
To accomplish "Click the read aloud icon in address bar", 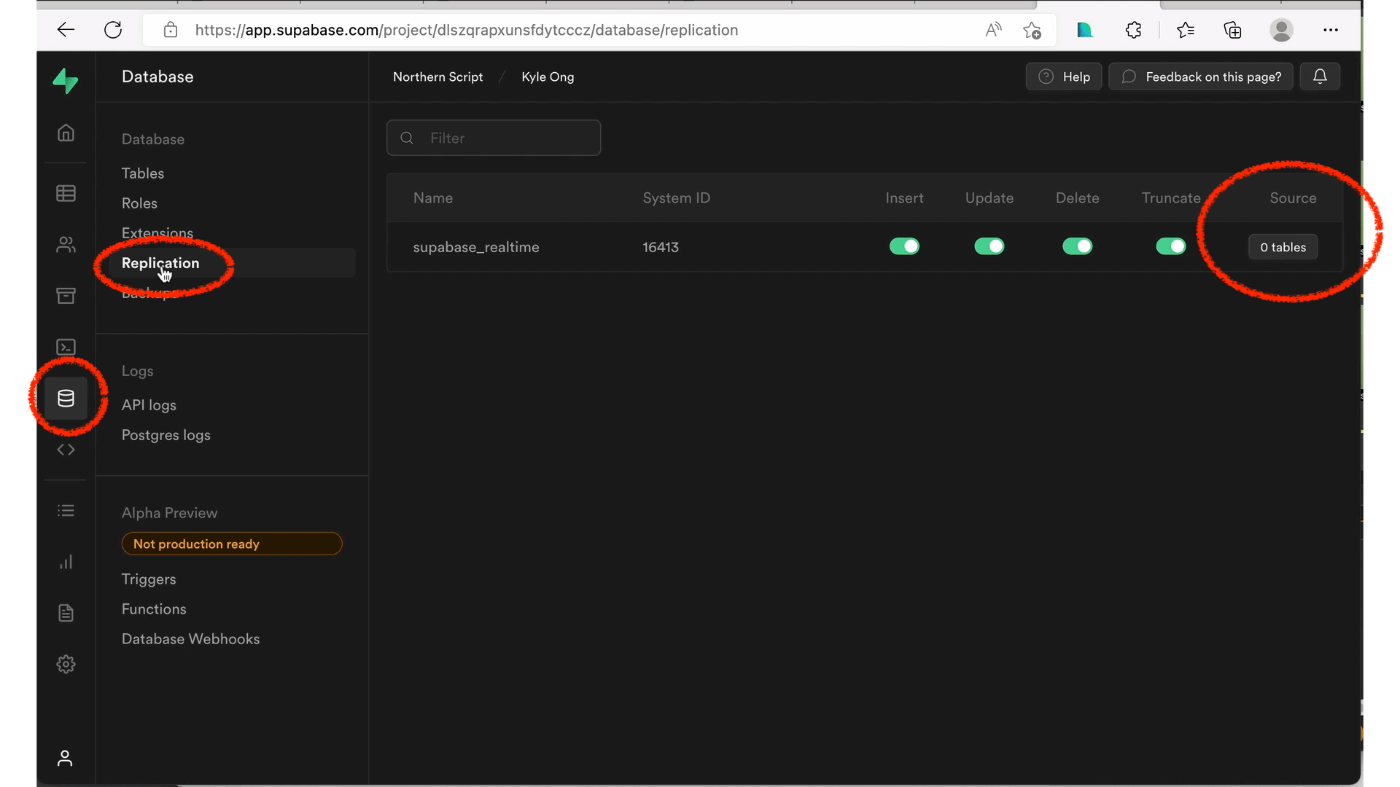I will (x=993, y=30).
